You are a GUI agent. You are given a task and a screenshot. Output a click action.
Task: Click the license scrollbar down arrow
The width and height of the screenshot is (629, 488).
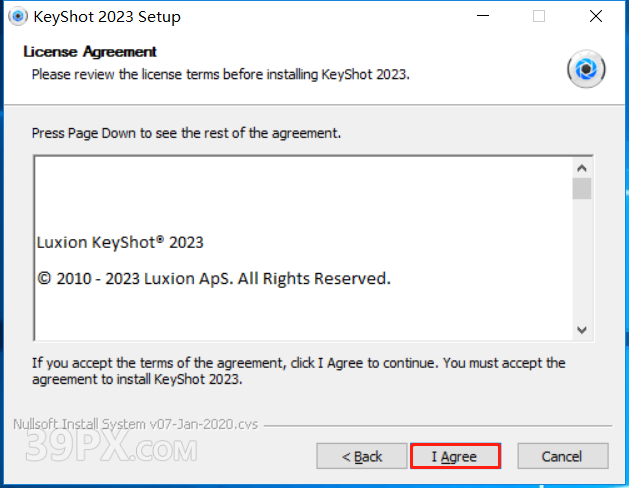[582, 330]
